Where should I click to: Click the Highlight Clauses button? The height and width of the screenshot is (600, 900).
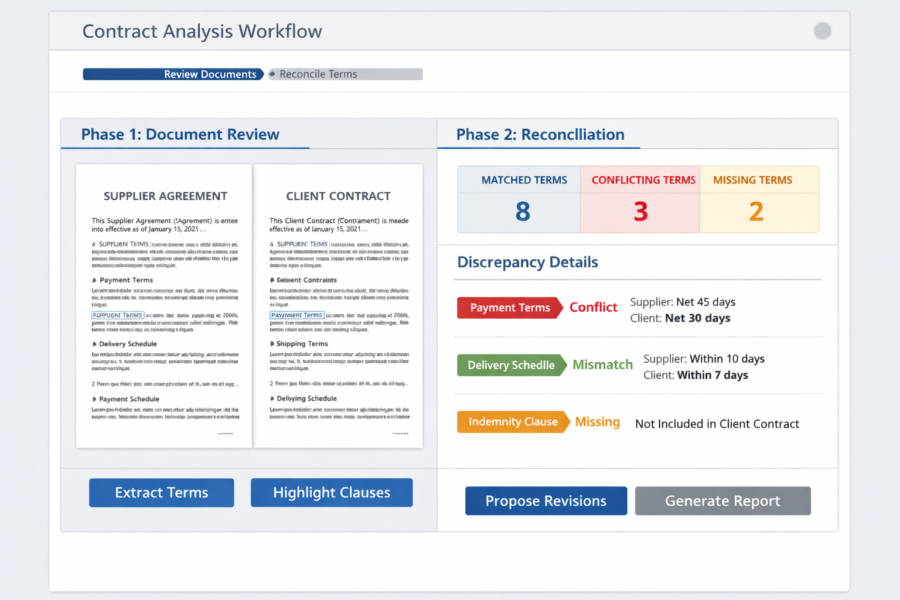pyautogui.click(x=331, y=493)
